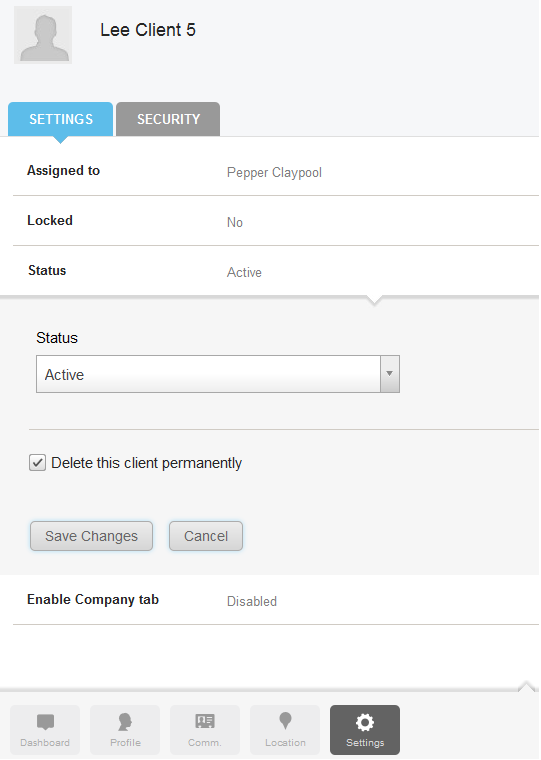Click the Cancel button
Viewport: 541px width, 760px height.
click(x=206, y=536)
